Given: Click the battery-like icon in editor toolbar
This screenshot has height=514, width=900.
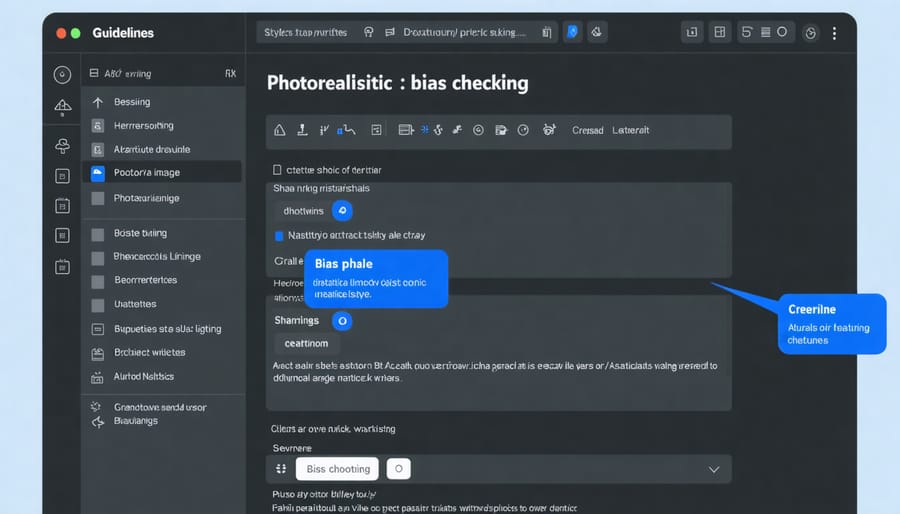Looking at the screenshot, I should pyautogui.click(x=406, y=130).
